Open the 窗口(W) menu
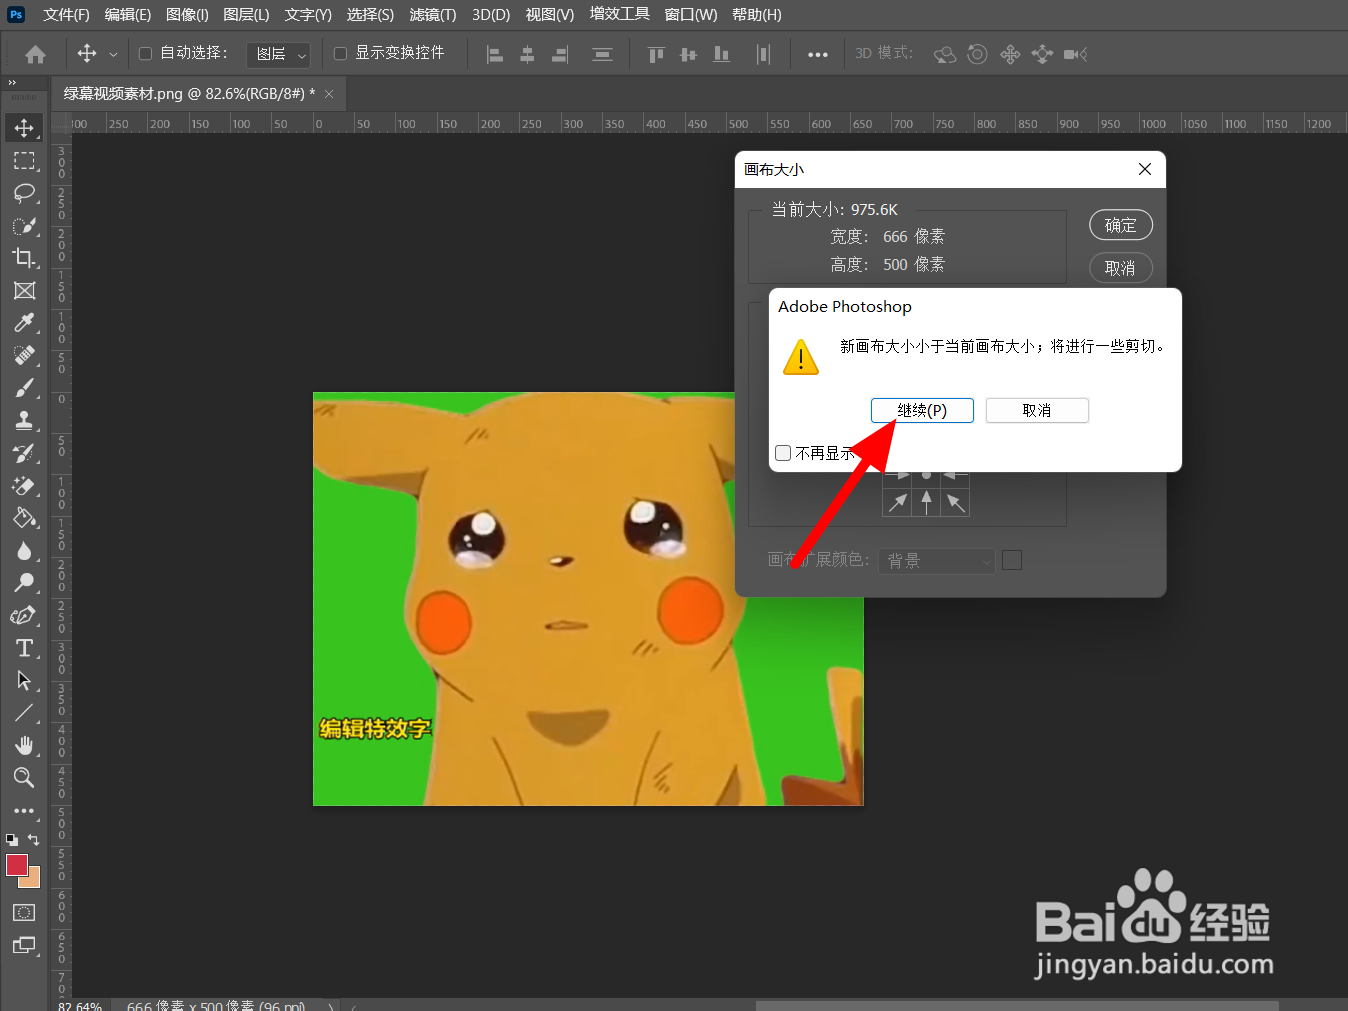 pyautogui.click(x=691, y=15)
